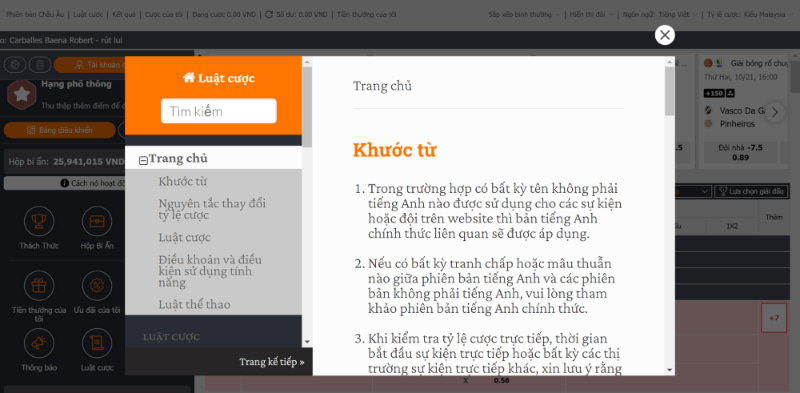Select Luật cược sidebar entry

coord(184,237)
